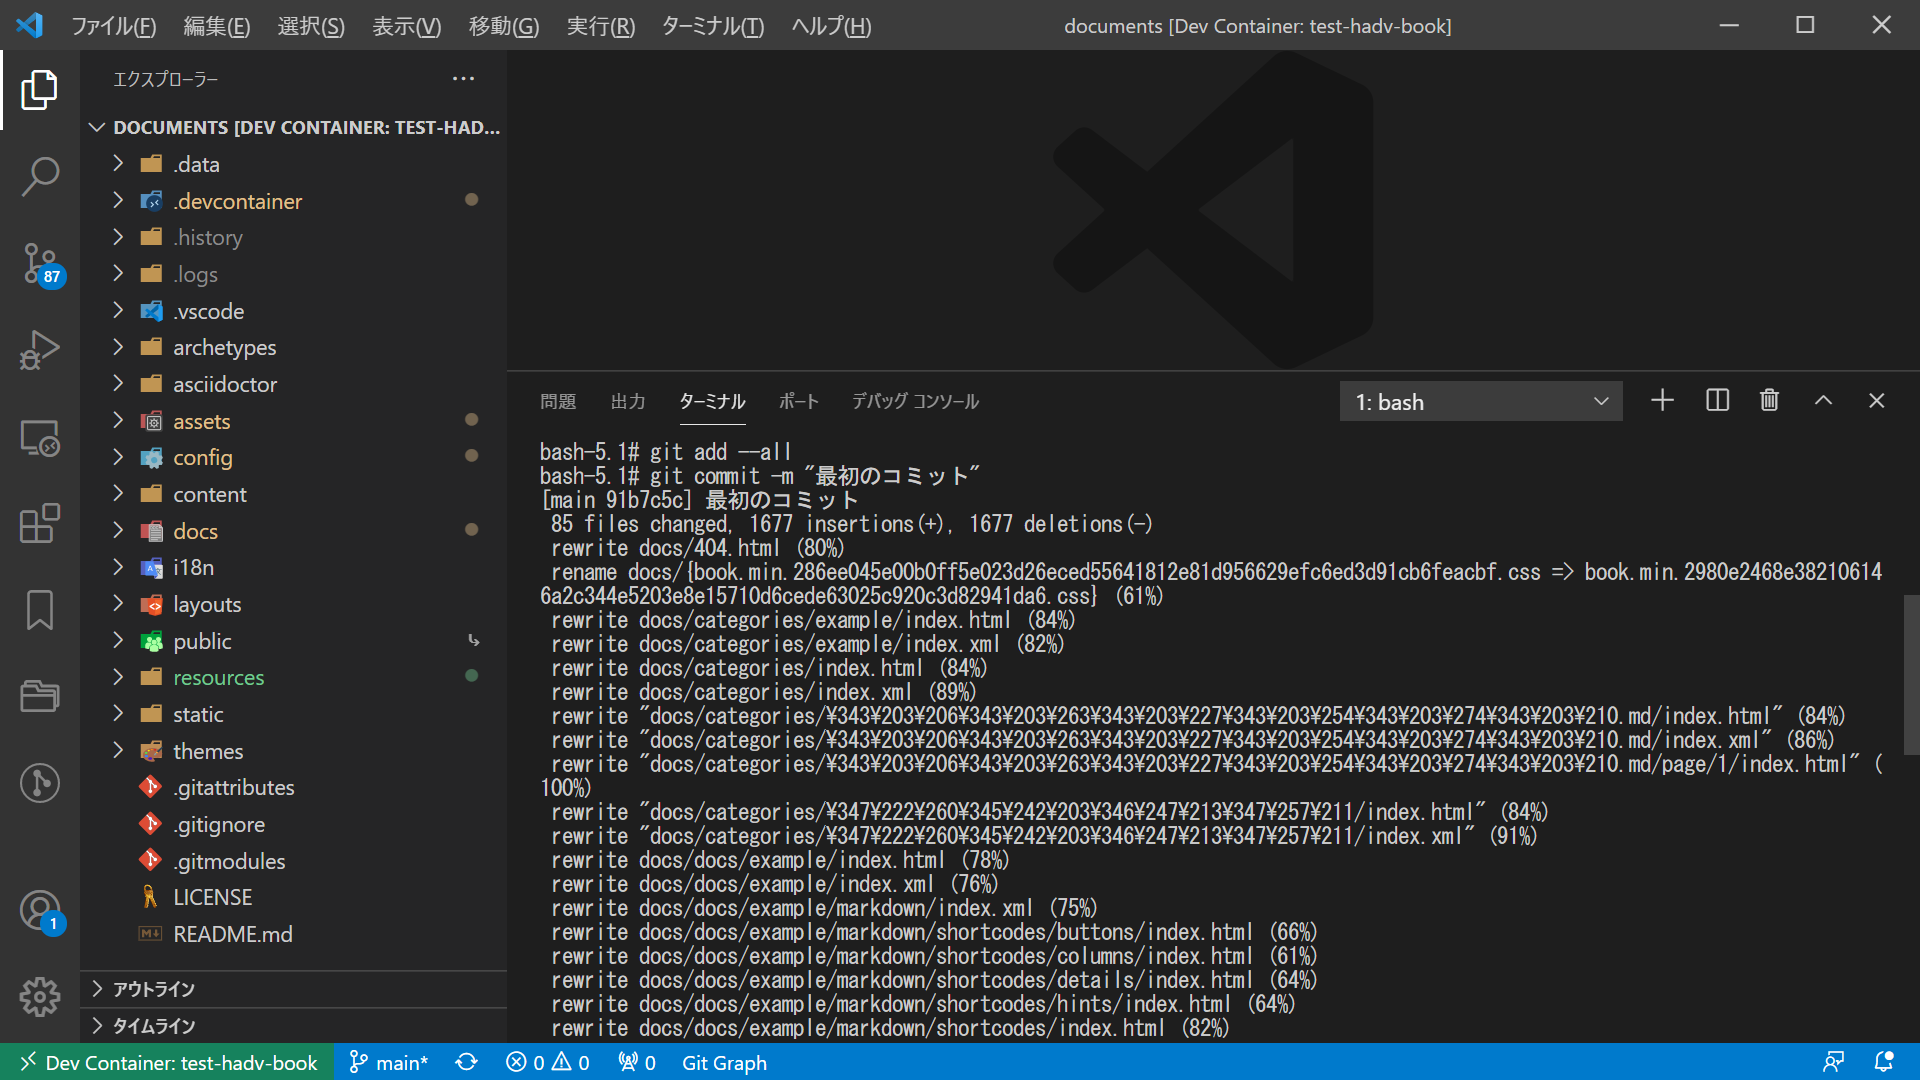This screenshot has height=1080, width=1920.
Task: Open the Git Graph activity bar icon
Action: [40, 783]
